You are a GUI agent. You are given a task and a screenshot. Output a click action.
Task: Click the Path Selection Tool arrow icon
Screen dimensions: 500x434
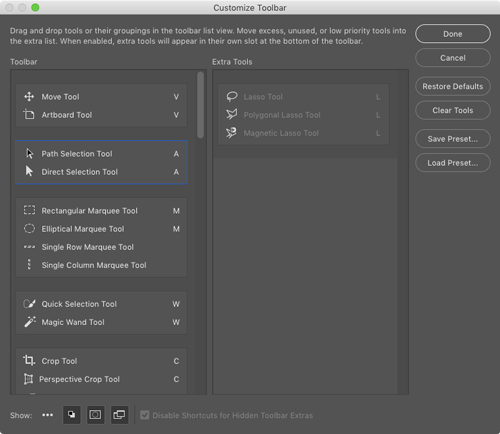pyautogui.click(x=29, y=154)
